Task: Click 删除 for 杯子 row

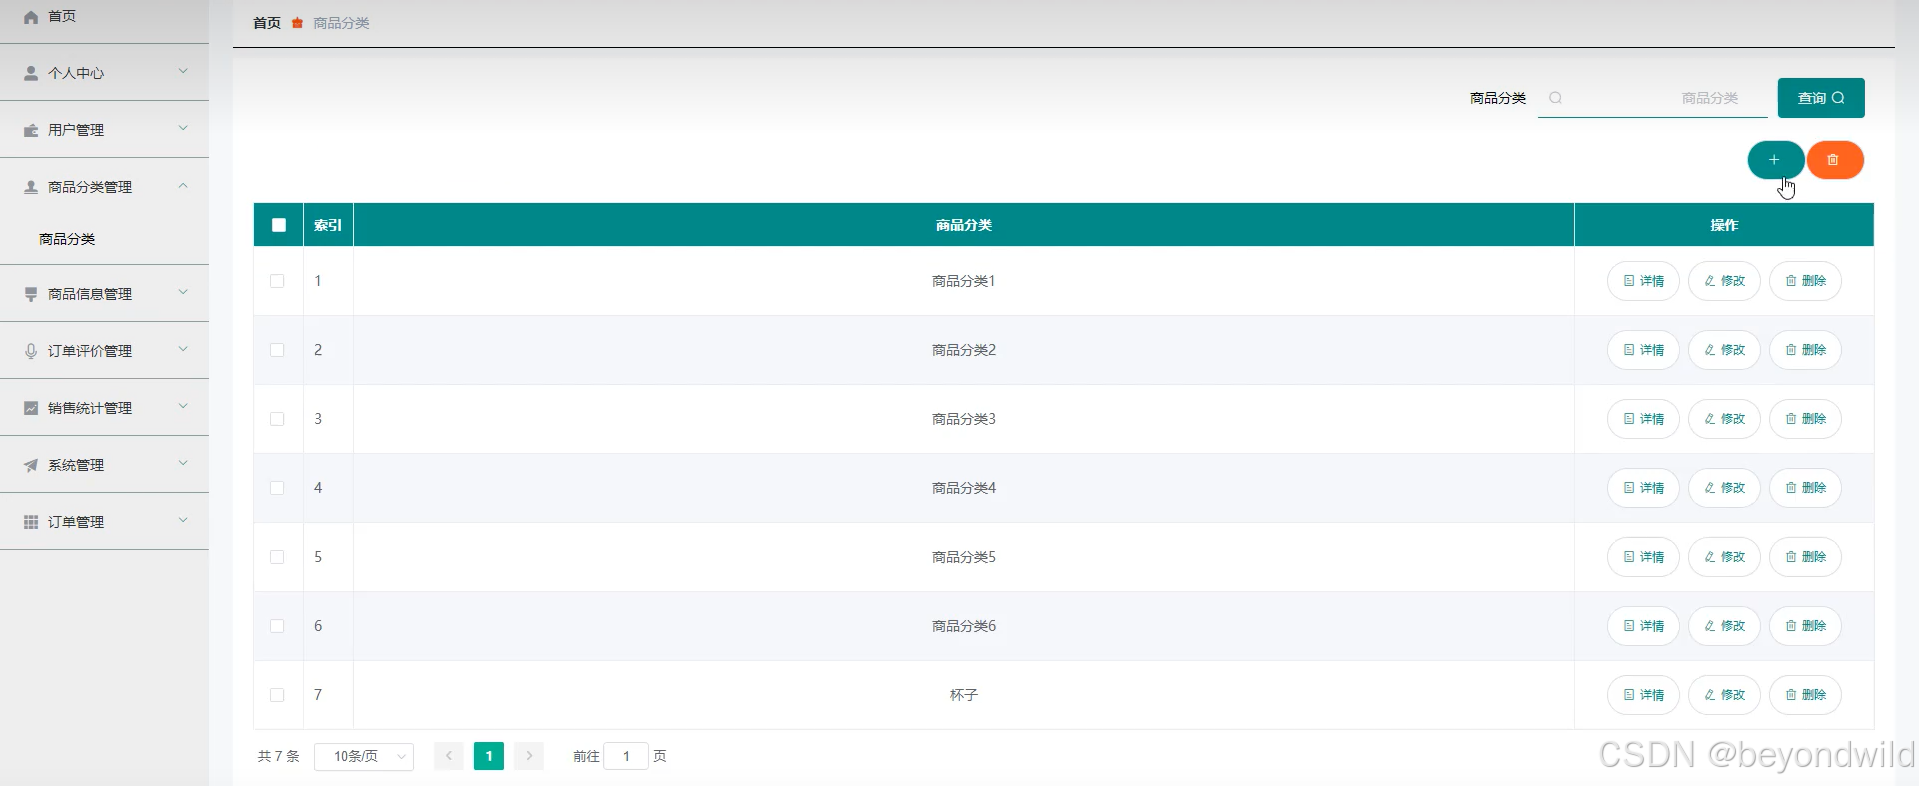Action: click(1805, 695)
